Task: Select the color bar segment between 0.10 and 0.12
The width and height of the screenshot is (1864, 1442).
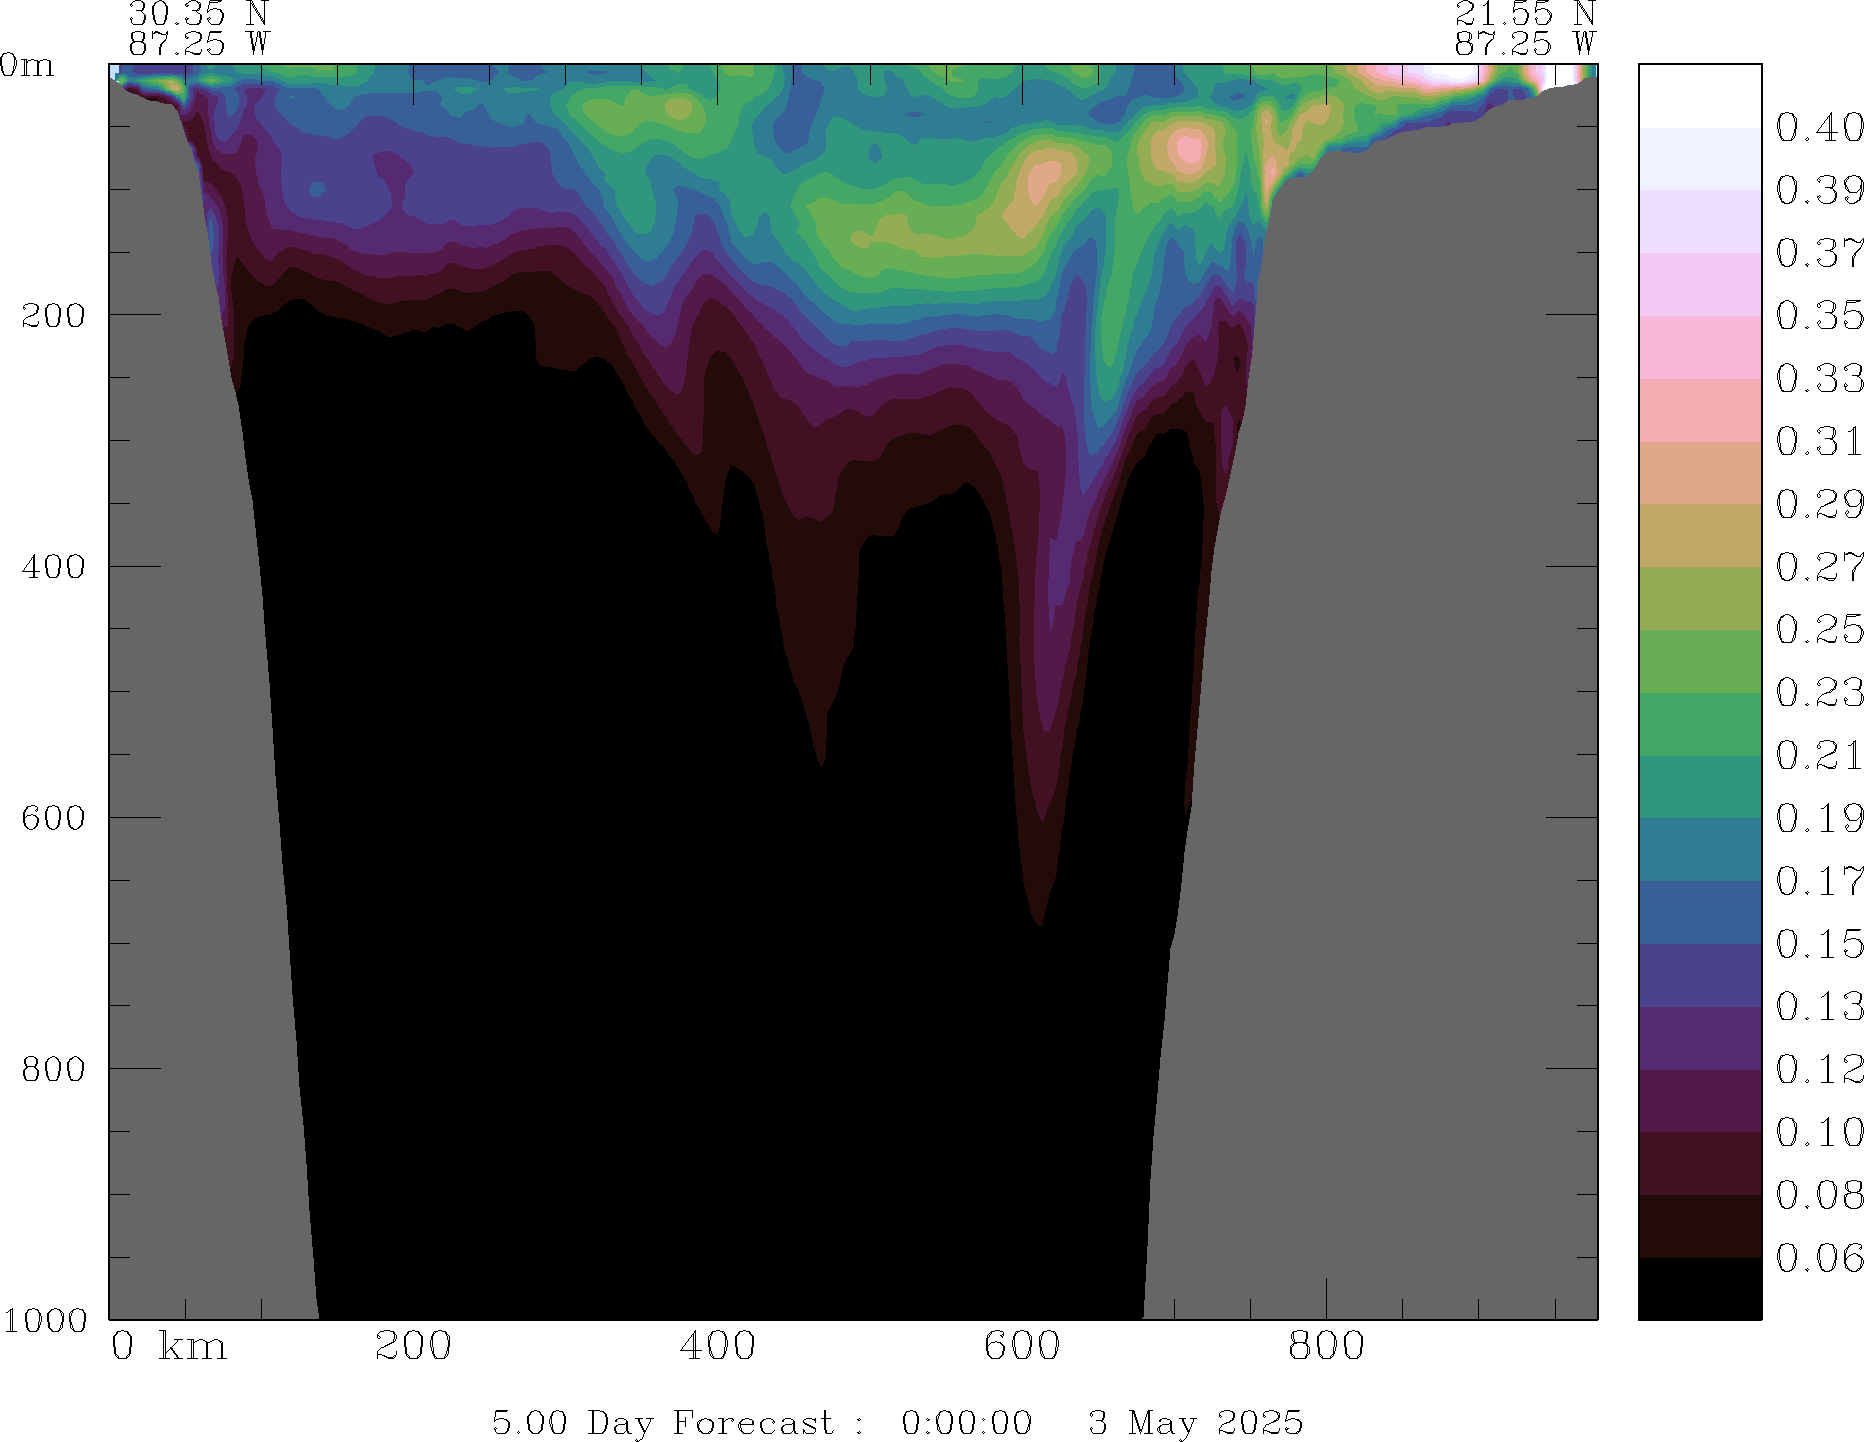Action: point(1700,1101)
